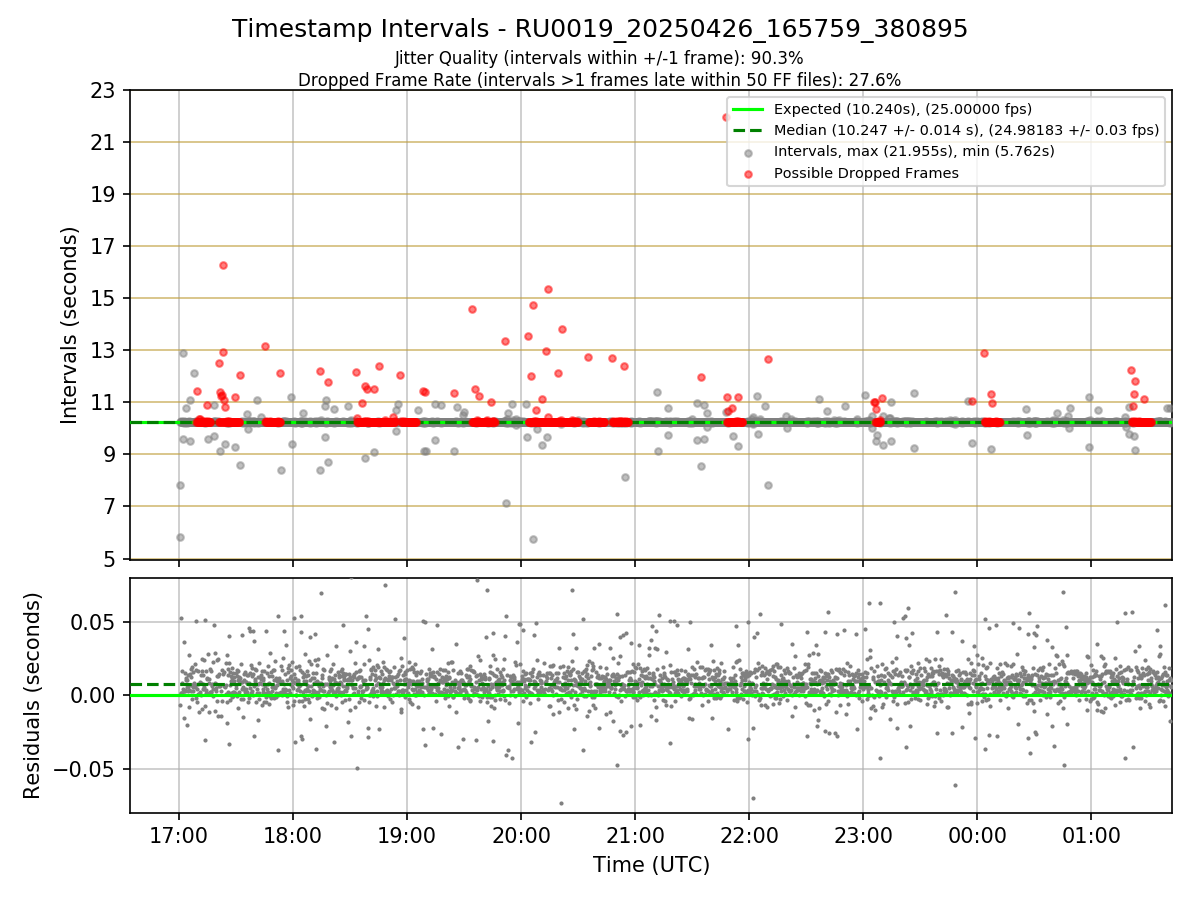Viewport: 1200px width, 900px height.
Task: Click the solid green Expected legend line sample
Action: coord(749,109)
